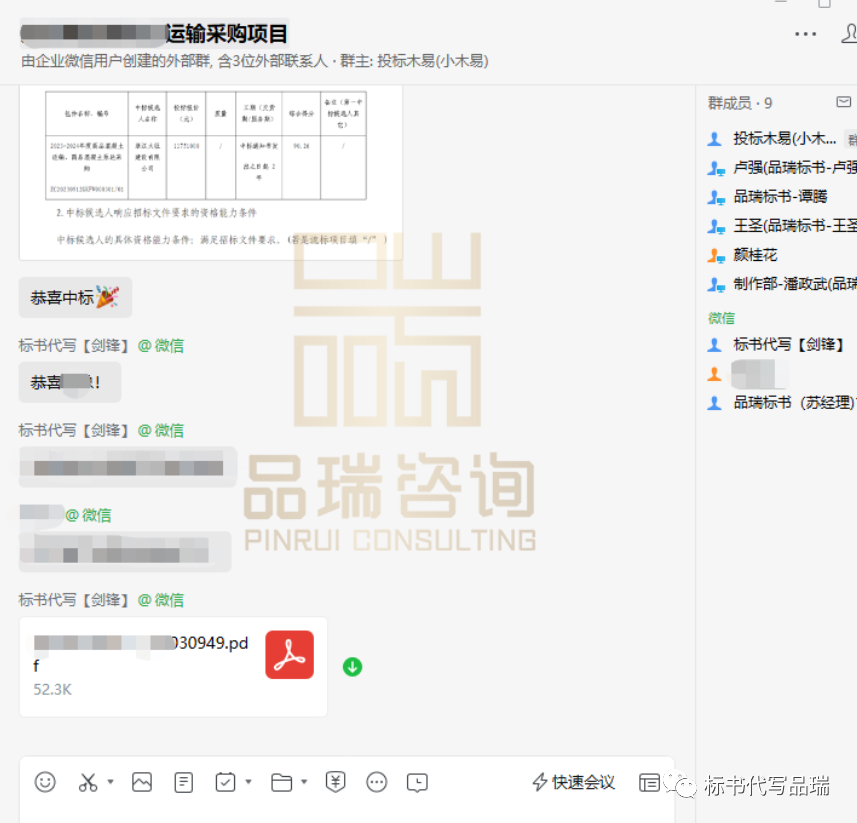Image resolution: width=857 pixels, height=823 pixels.
Task: Open more tools via the ellipsis icon
Action: tap(375, 782)
